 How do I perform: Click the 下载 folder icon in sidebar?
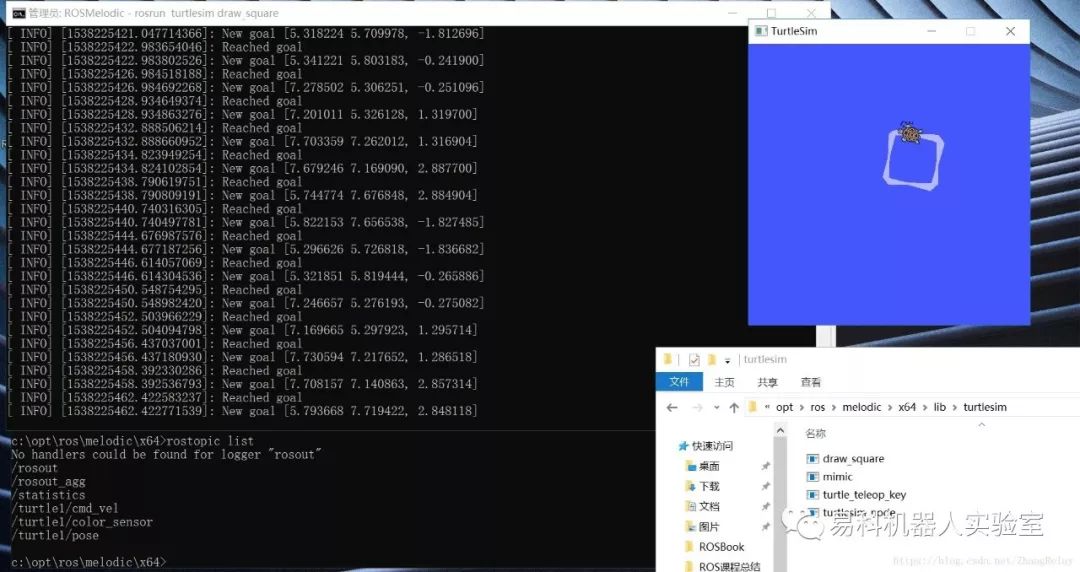click(691, 487)
